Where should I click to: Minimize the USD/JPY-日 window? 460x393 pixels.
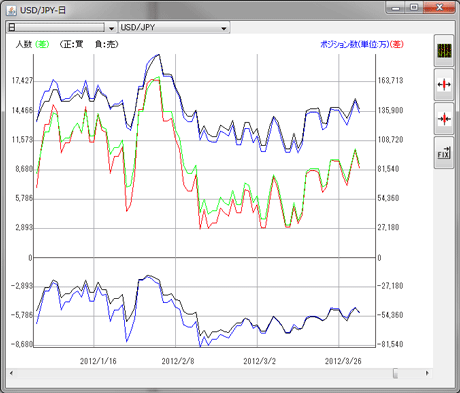click(x=396, y=7)
